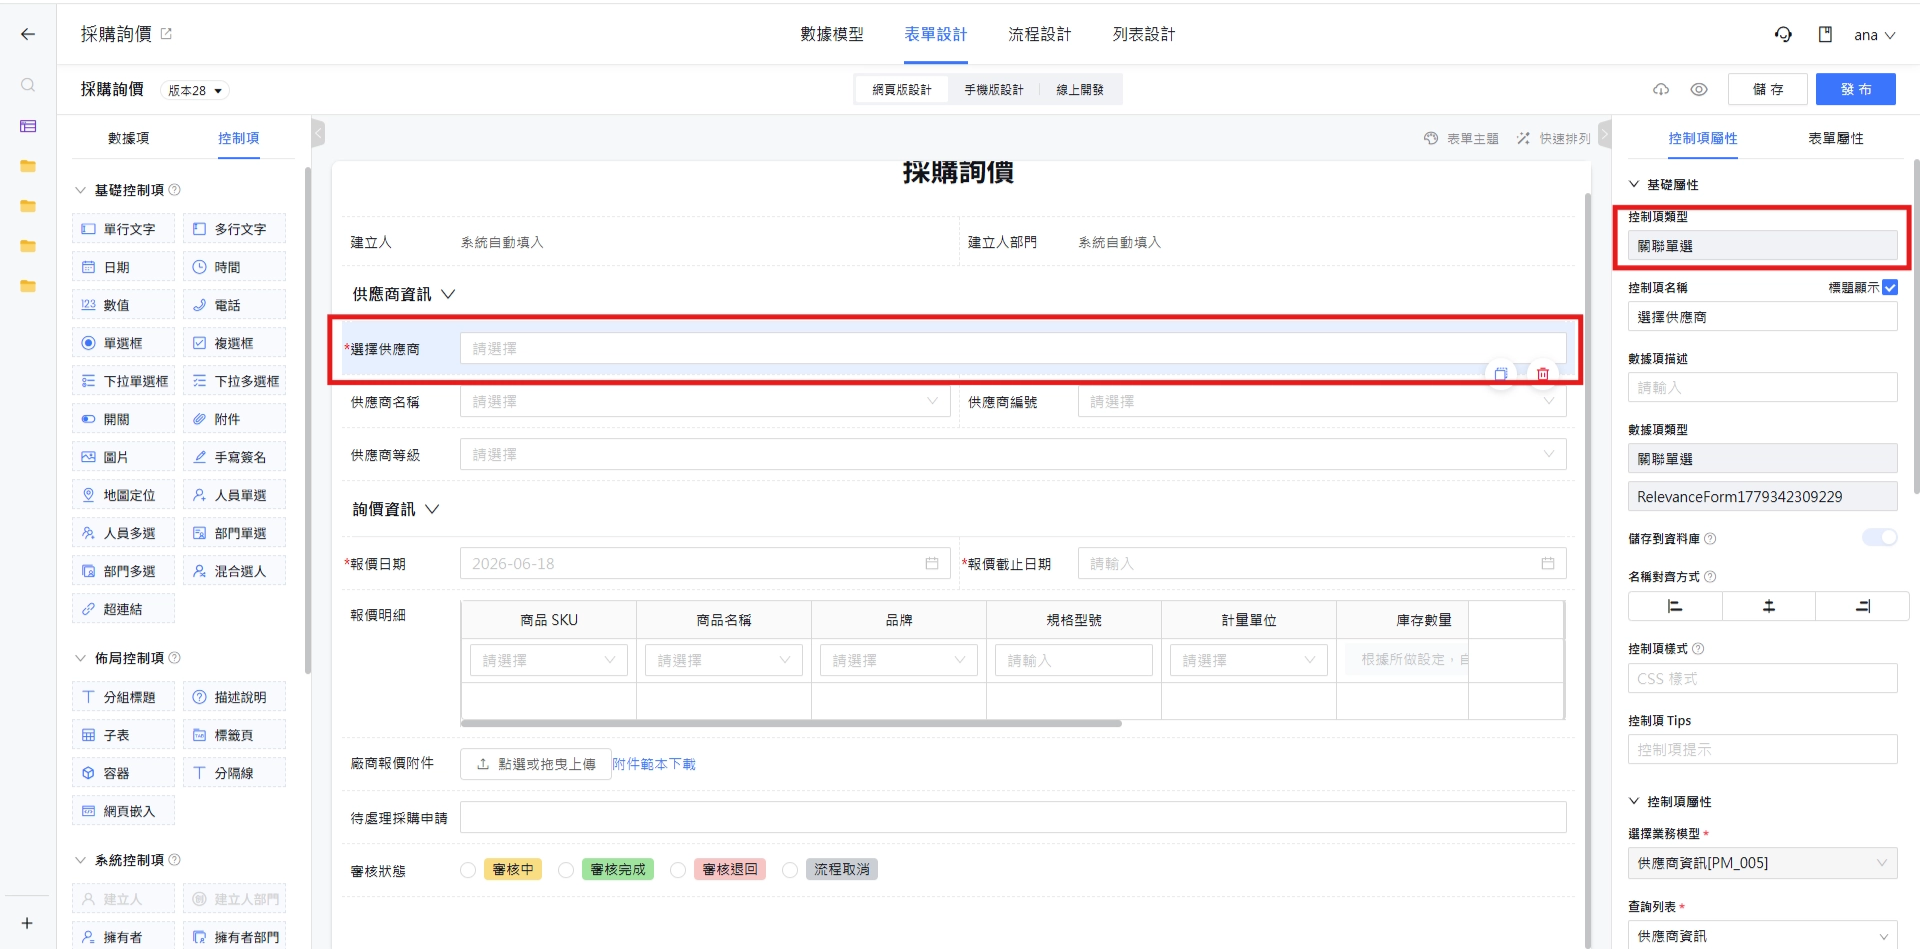
Task: Add 數值 control
Action: pos(123,305)
